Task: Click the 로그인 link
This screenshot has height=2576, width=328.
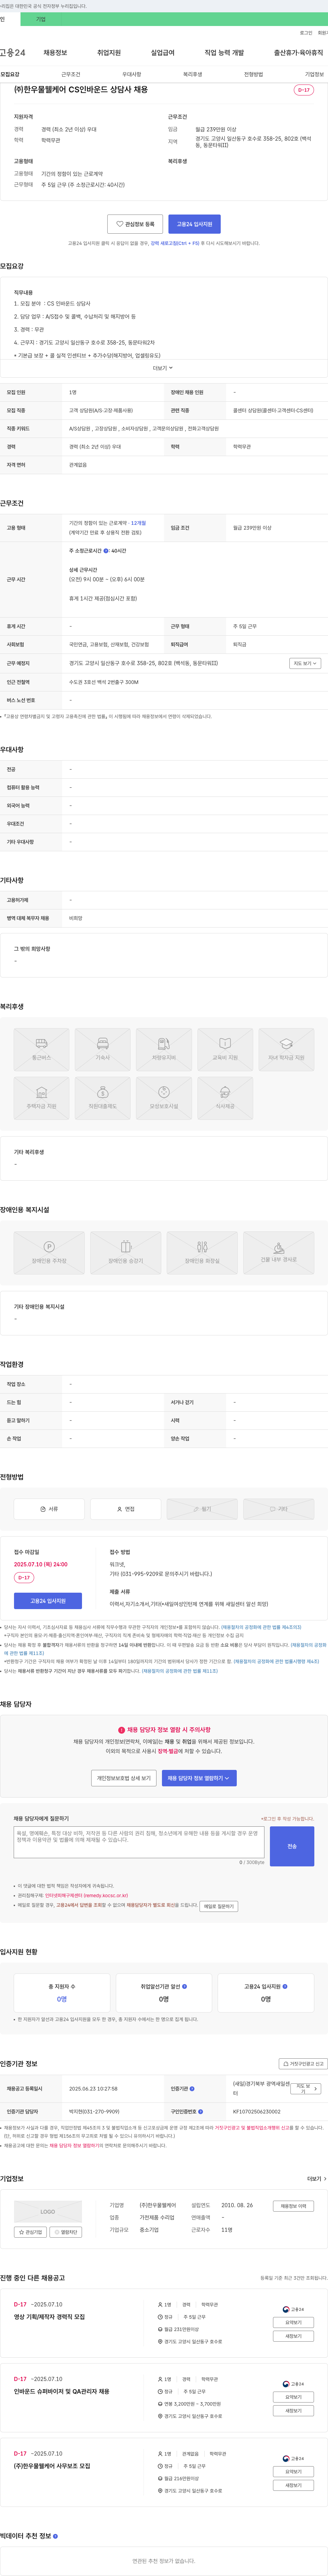Action: (x=306, y=33)
